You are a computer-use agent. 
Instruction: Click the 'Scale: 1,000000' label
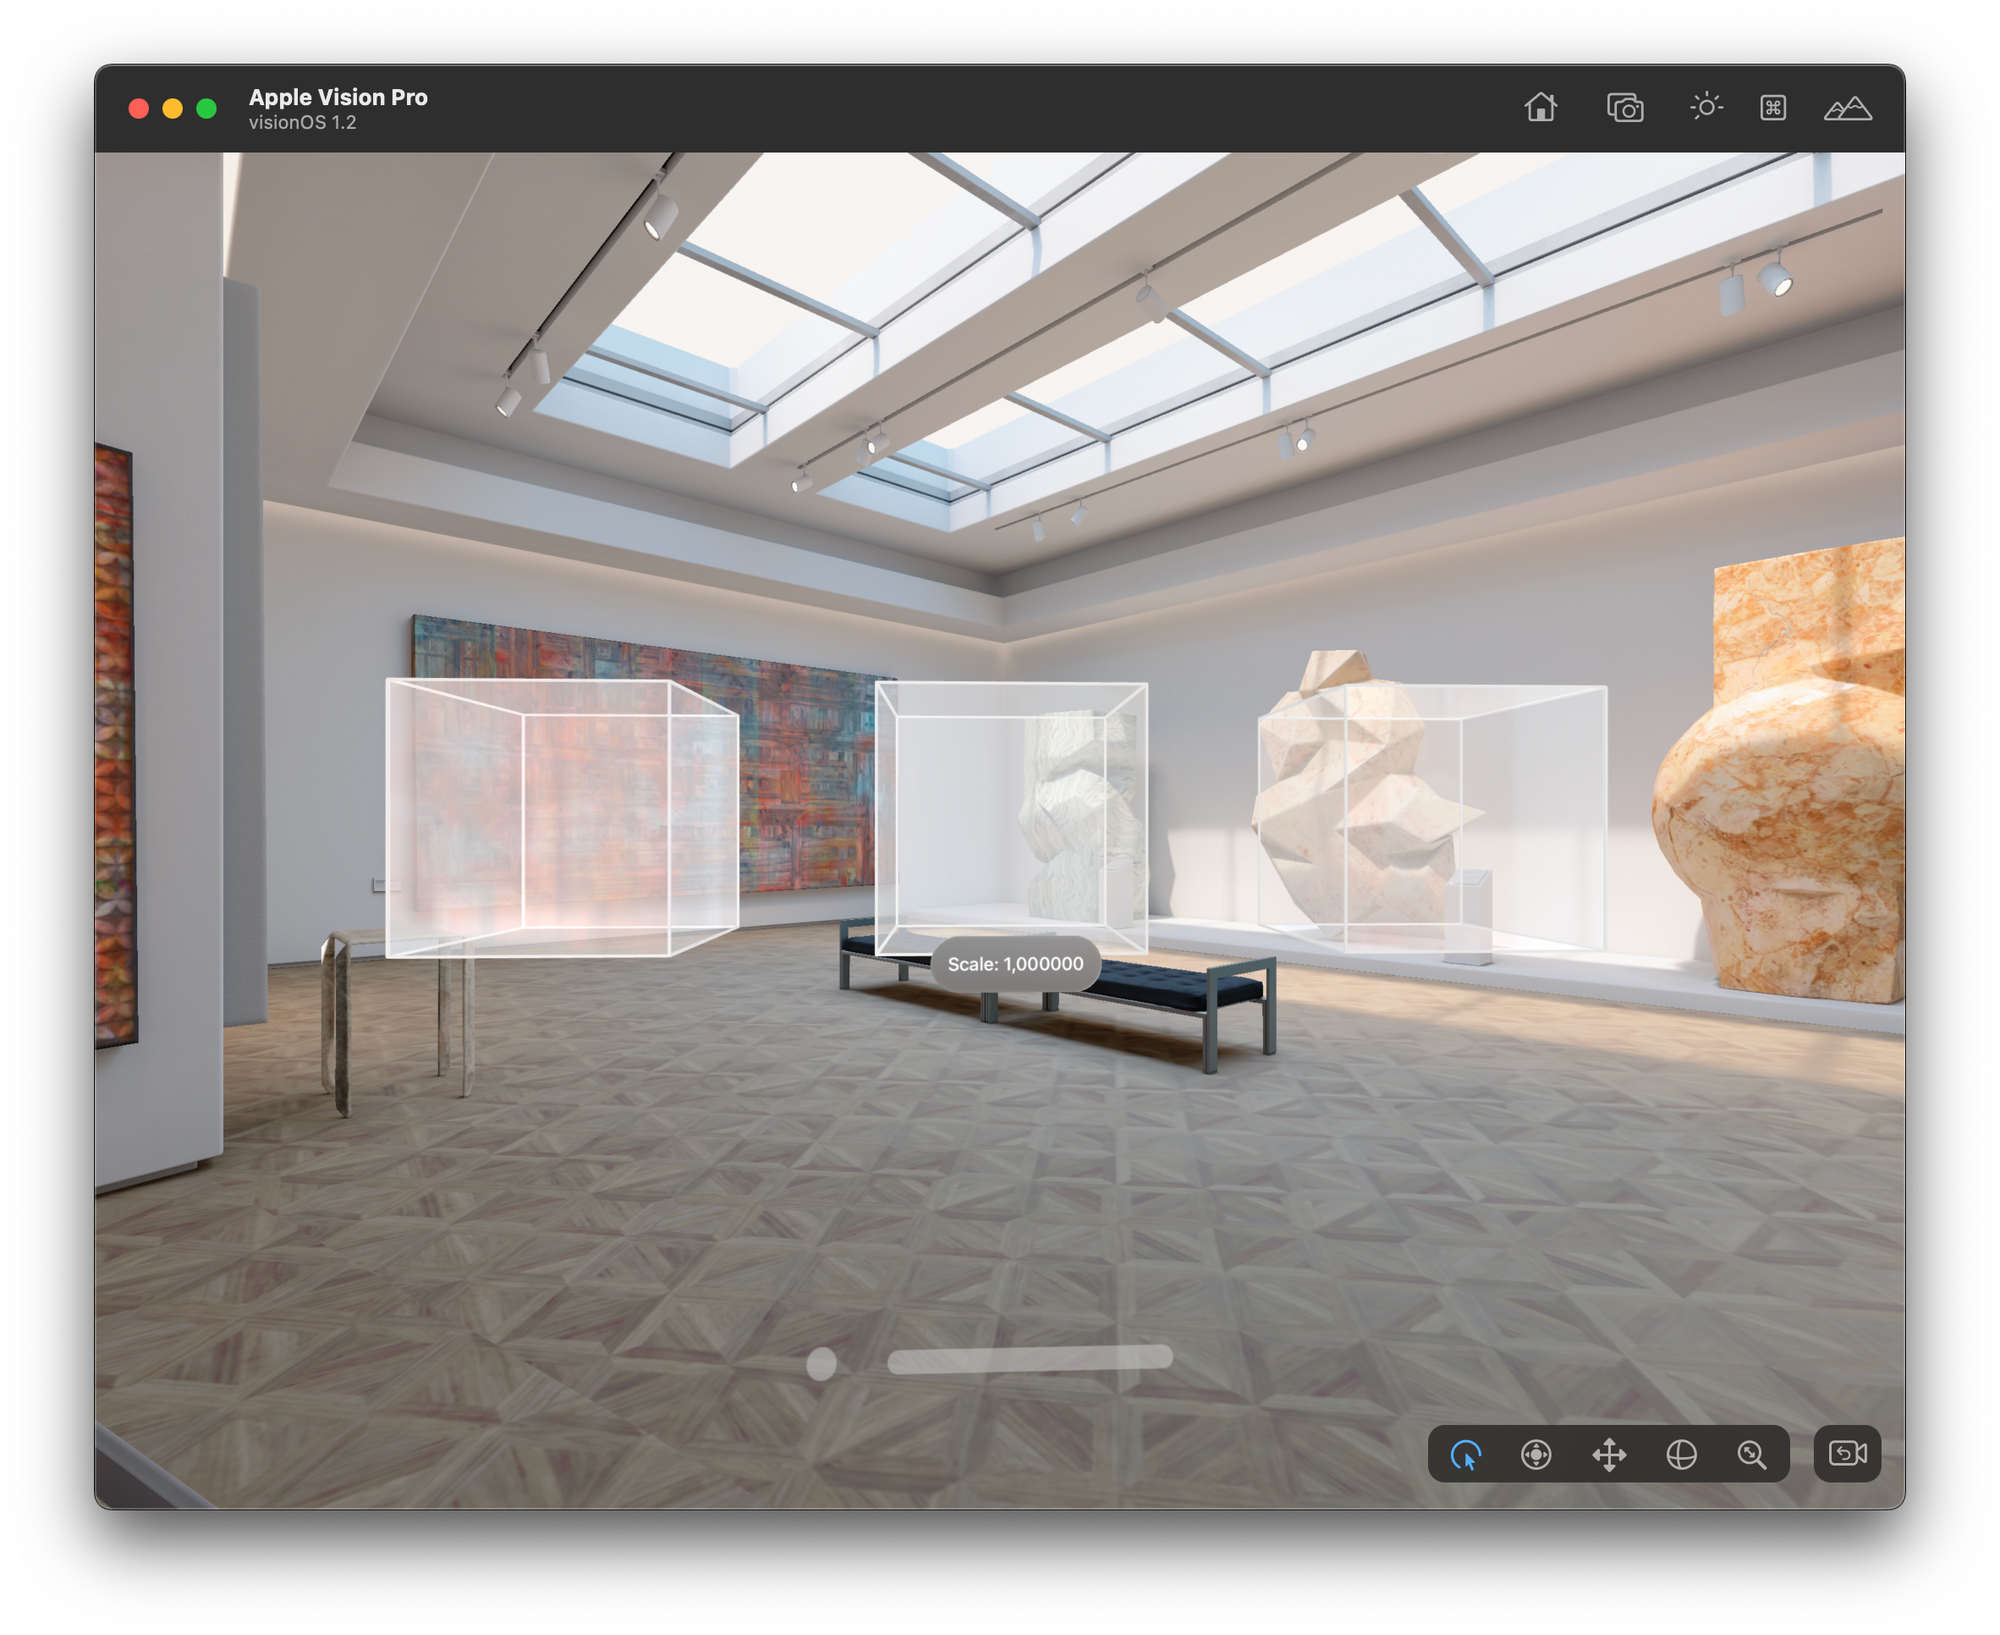tap(1015, 964)
